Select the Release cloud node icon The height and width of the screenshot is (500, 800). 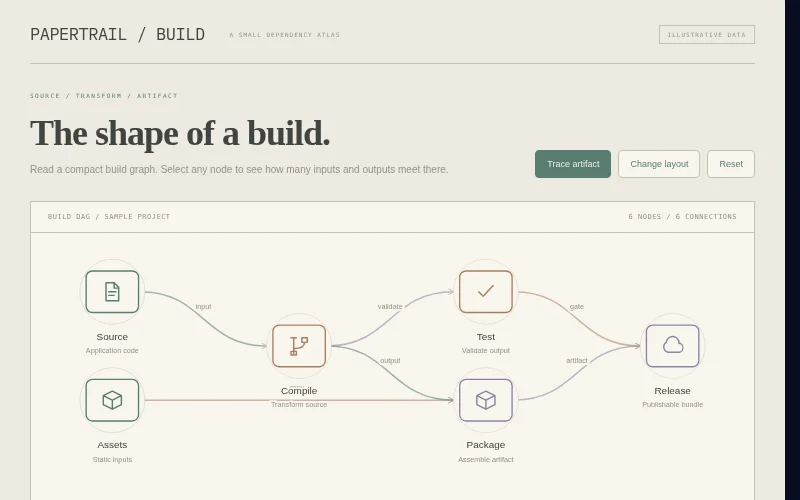point(672,346)
